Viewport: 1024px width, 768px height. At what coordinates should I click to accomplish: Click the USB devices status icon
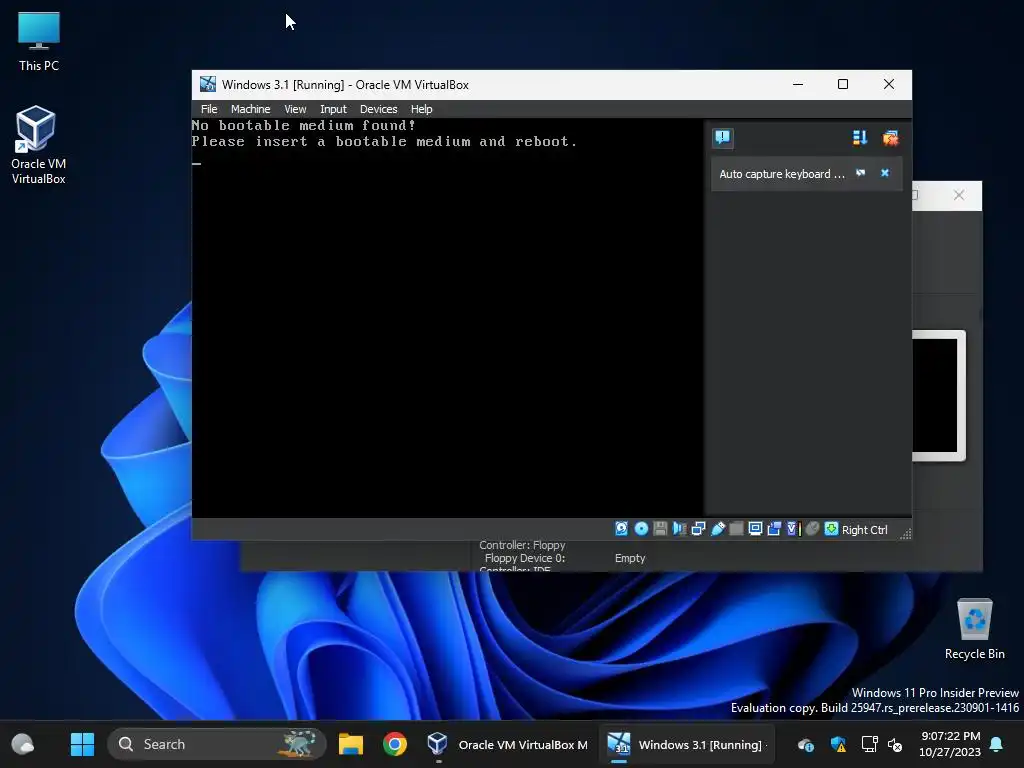point(718,529)
